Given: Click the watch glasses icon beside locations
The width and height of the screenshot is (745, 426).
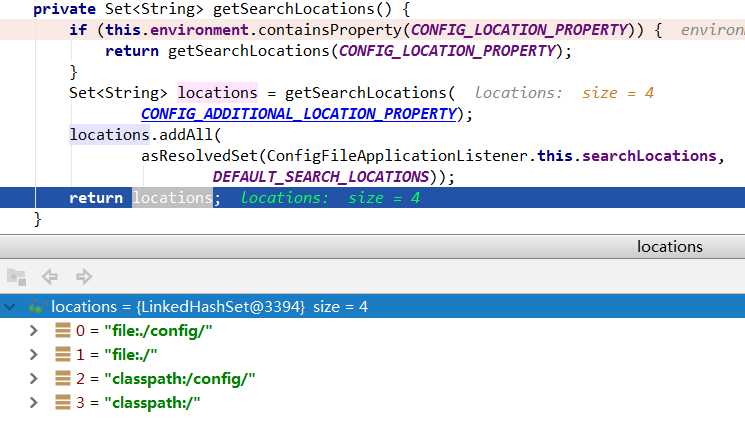Looking at the screenshot, I should (38, 307).
